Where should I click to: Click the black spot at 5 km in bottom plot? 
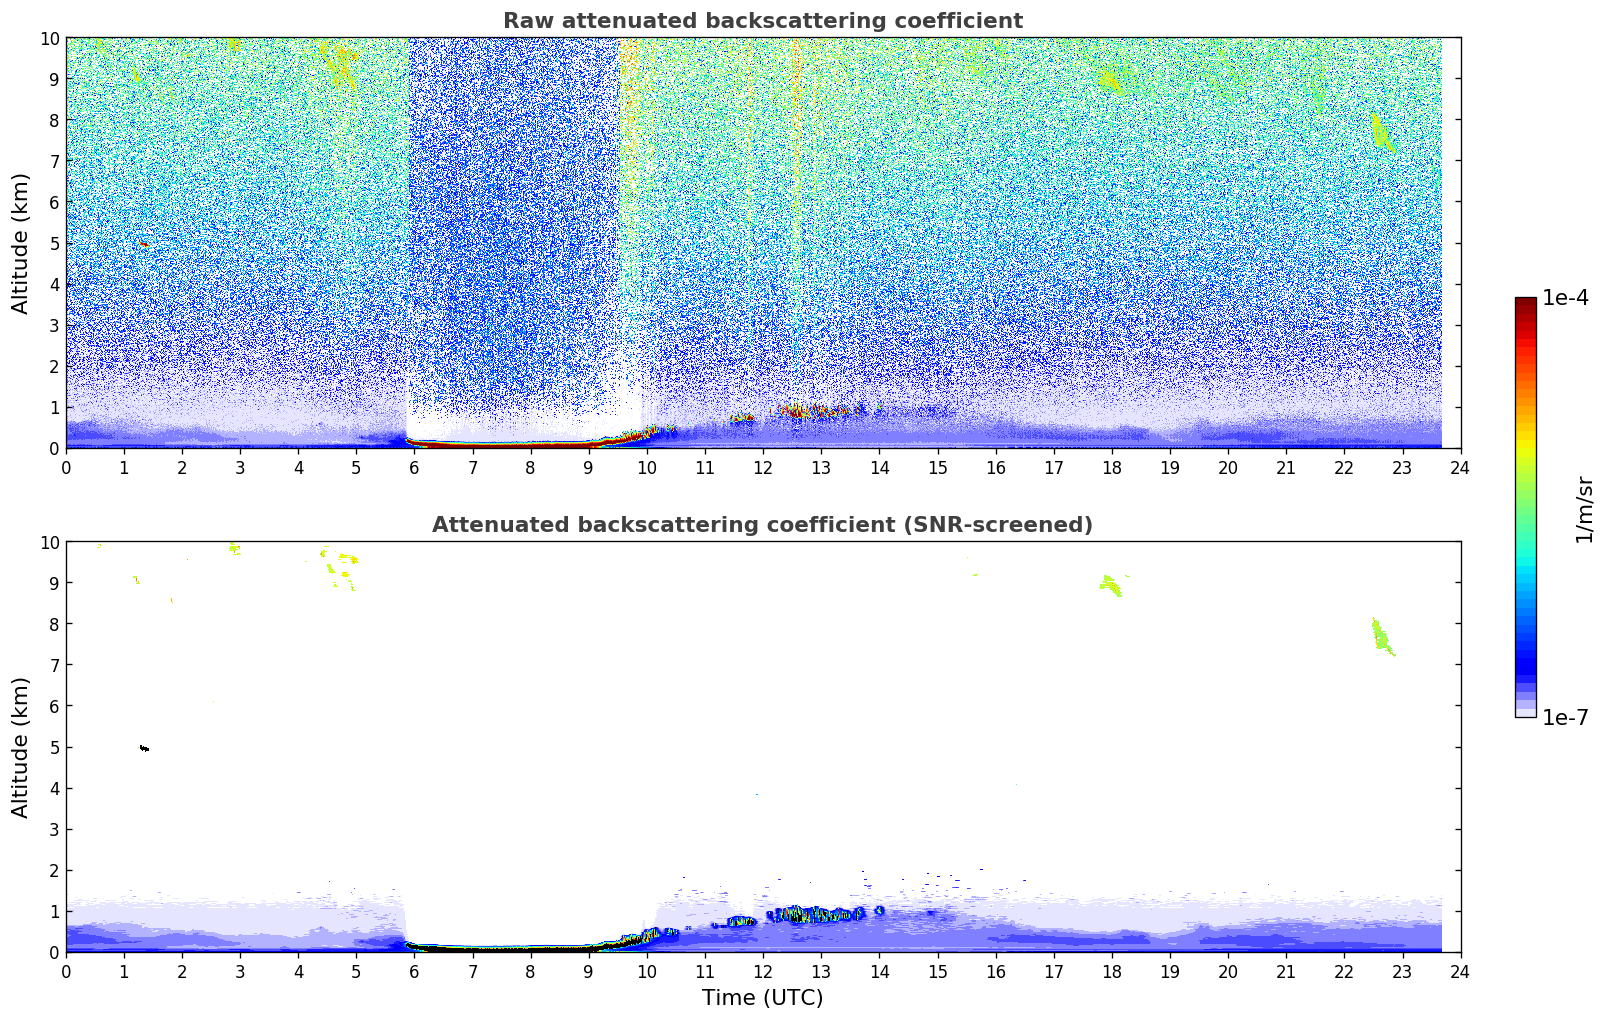click(x=144, y=748)
